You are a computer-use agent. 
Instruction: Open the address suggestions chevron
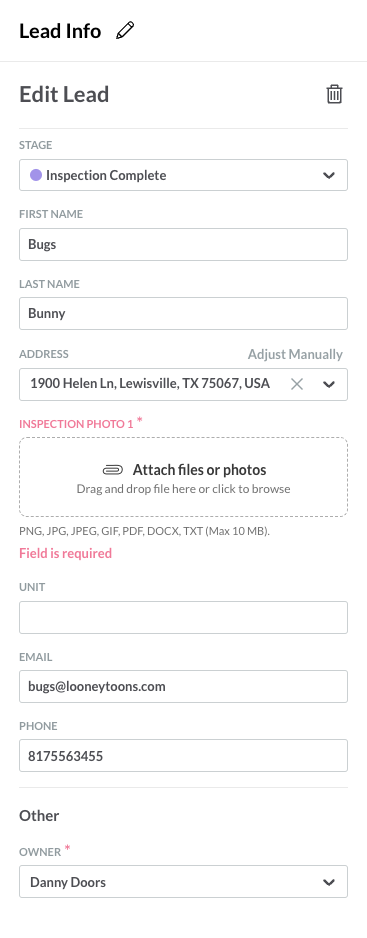tap(329, 384)
